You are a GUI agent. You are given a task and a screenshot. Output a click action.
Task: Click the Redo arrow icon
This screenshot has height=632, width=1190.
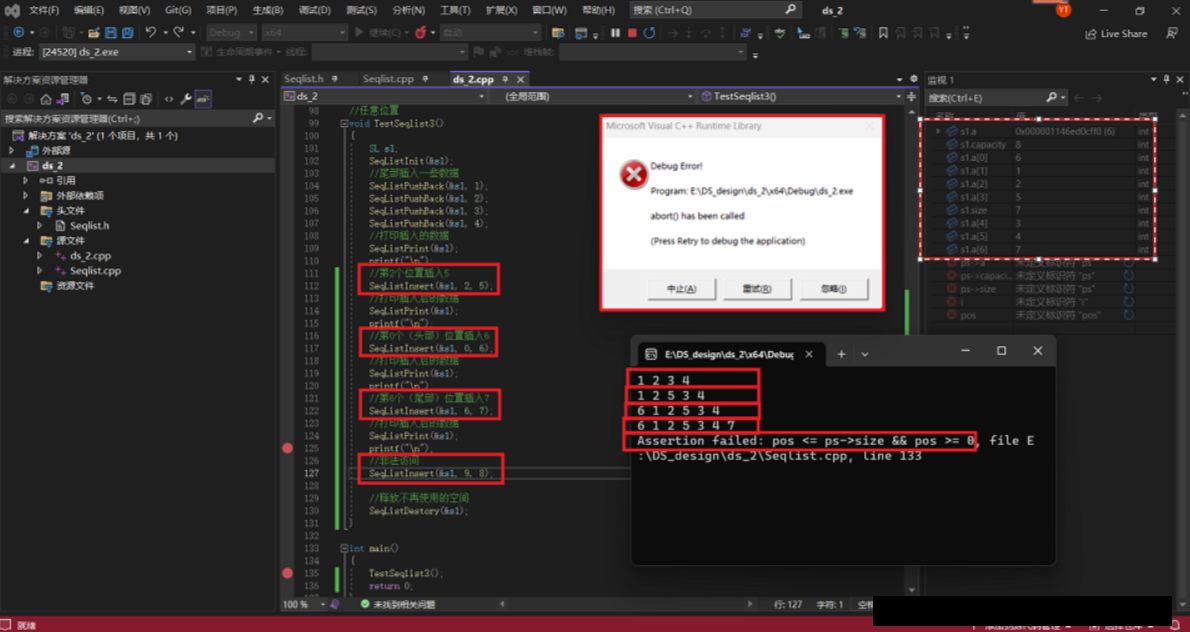pyautogui.click(x=179, y=33)
